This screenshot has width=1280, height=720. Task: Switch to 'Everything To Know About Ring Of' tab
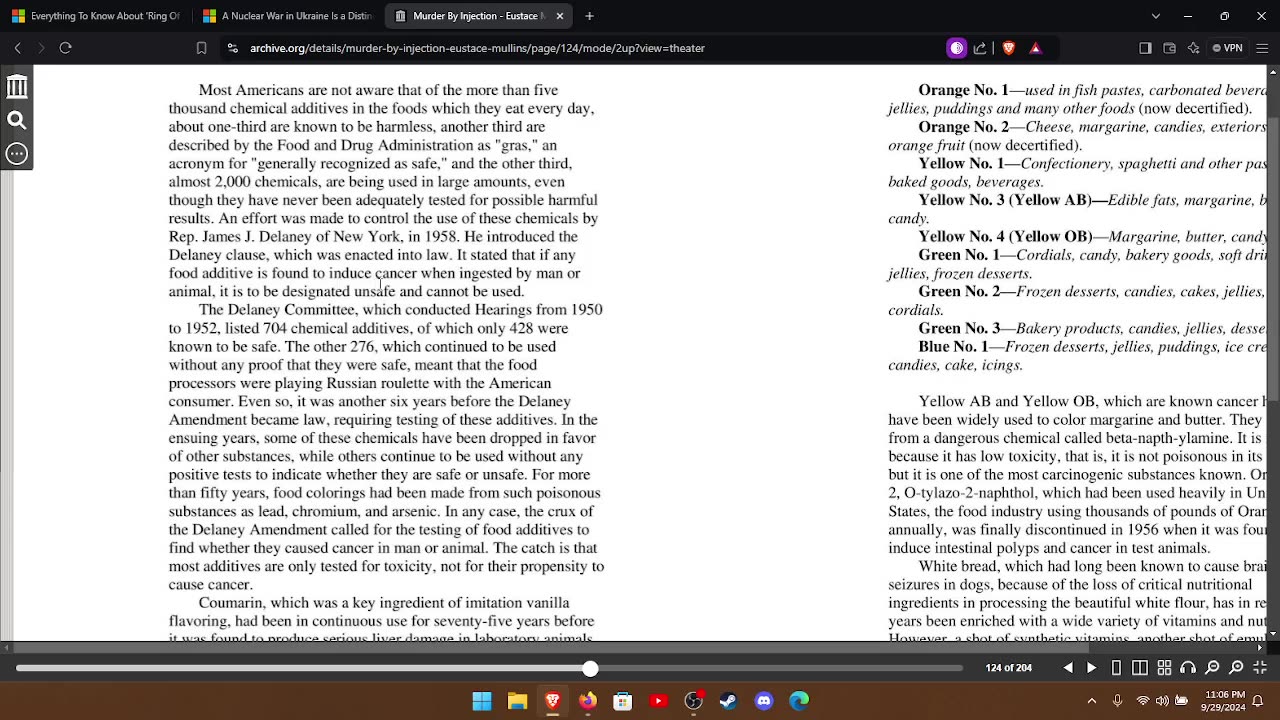point(95,16)
